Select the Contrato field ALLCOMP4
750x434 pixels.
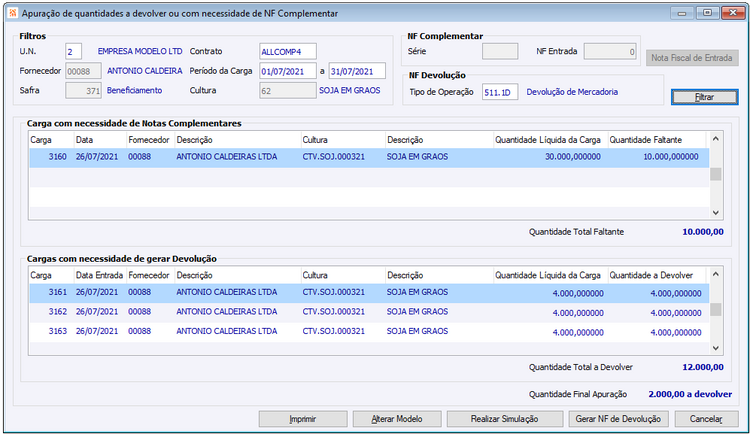(286, 51)
